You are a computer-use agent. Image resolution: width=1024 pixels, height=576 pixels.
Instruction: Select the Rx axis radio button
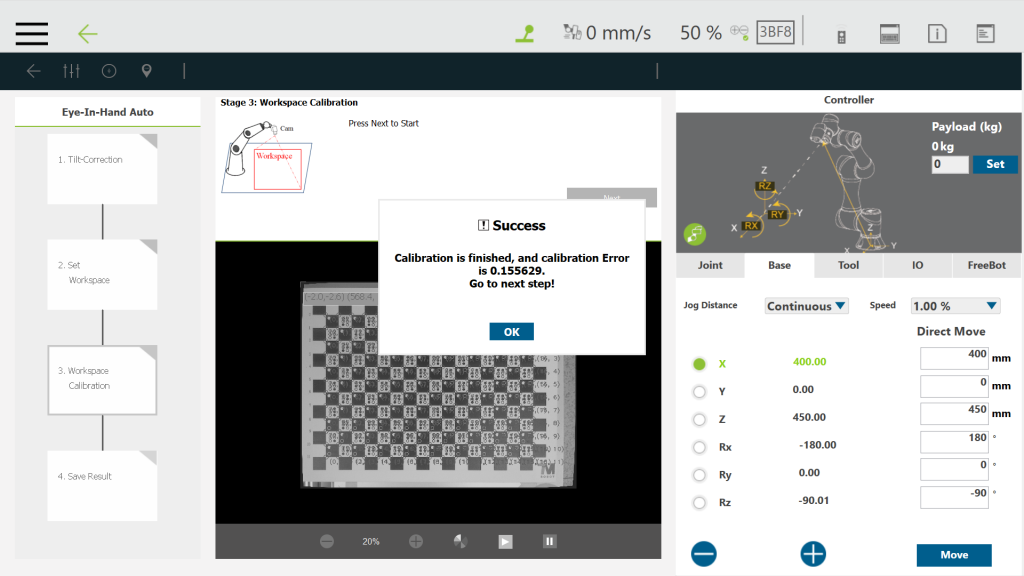click(699, 447)
